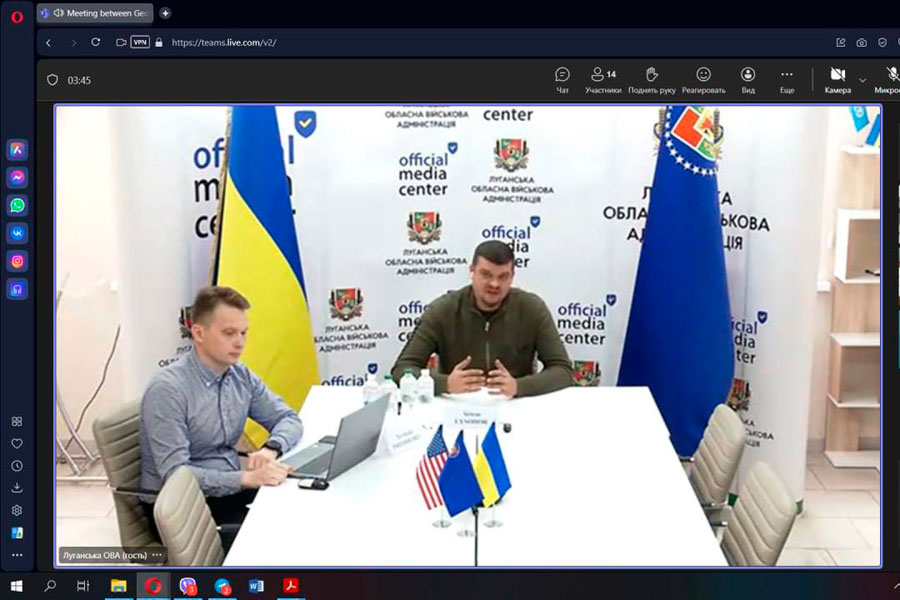Screen dimensions: 900x600
Task: Open sidebar setup three dots
Action: pyautogui.click(x=17, y=555)
